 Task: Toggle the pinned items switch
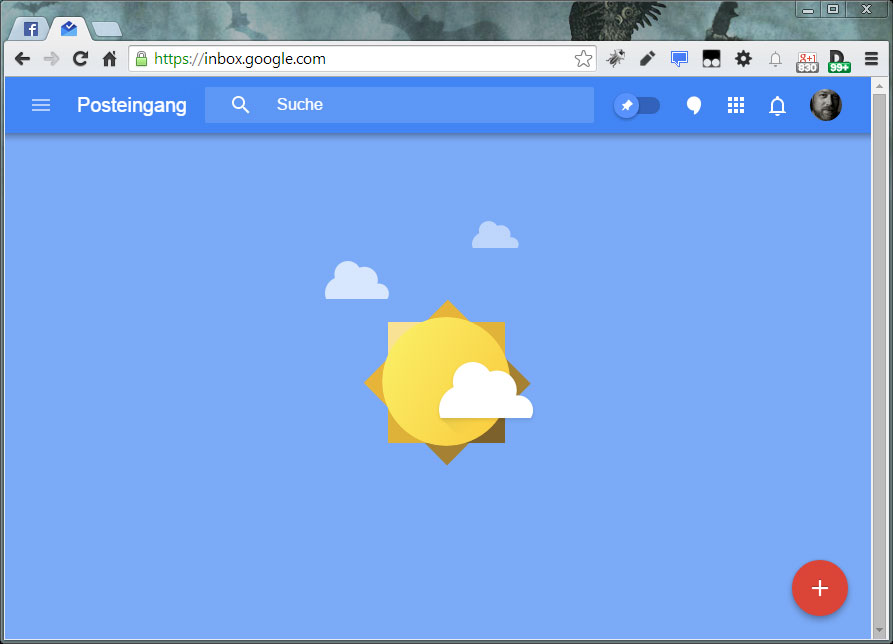[x=637, y=105]
